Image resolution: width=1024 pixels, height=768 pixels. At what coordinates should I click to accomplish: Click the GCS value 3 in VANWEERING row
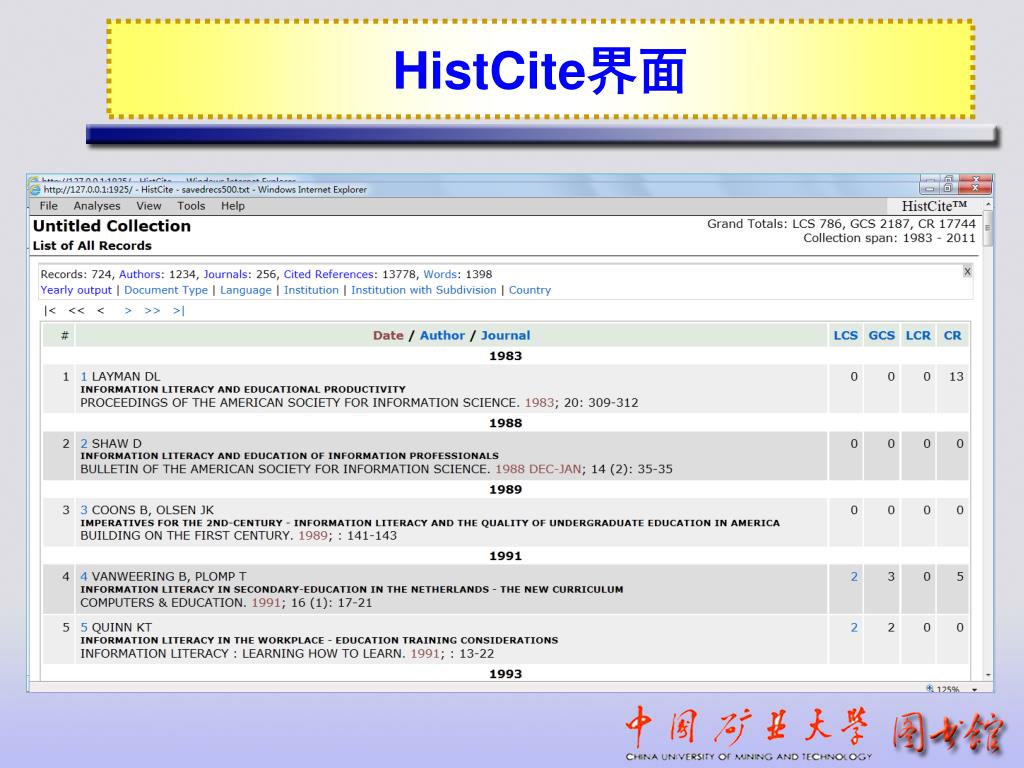pyautogui.click(x=891, y=577)
